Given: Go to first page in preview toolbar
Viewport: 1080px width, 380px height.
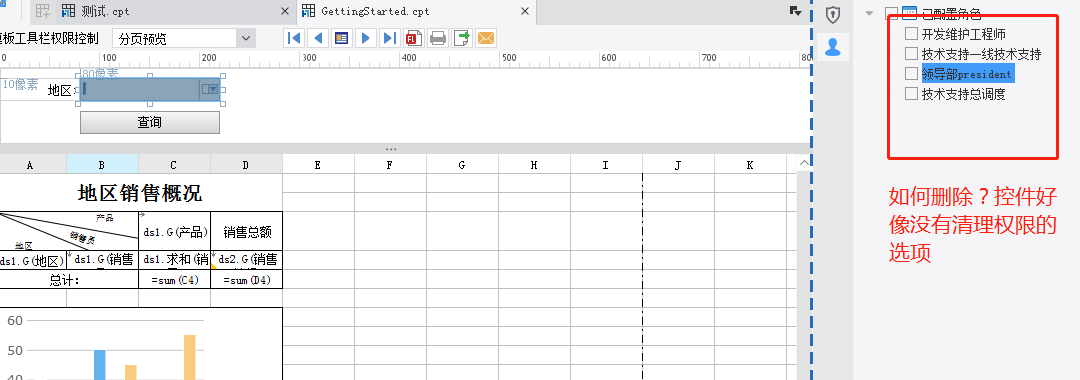Looking at the screenshot, I should point(293,38).
